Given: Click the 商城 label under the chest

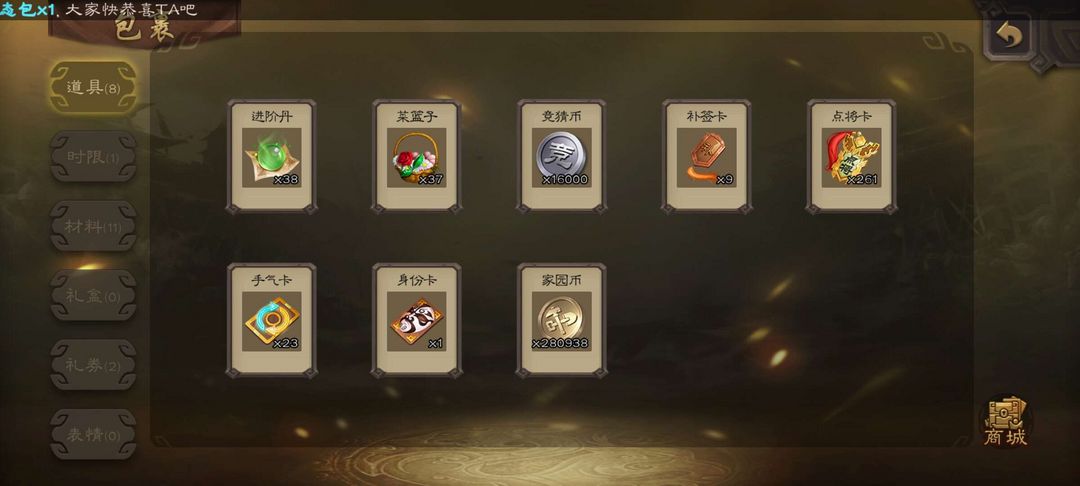Looking at the screenshot, I should 1006,437.
